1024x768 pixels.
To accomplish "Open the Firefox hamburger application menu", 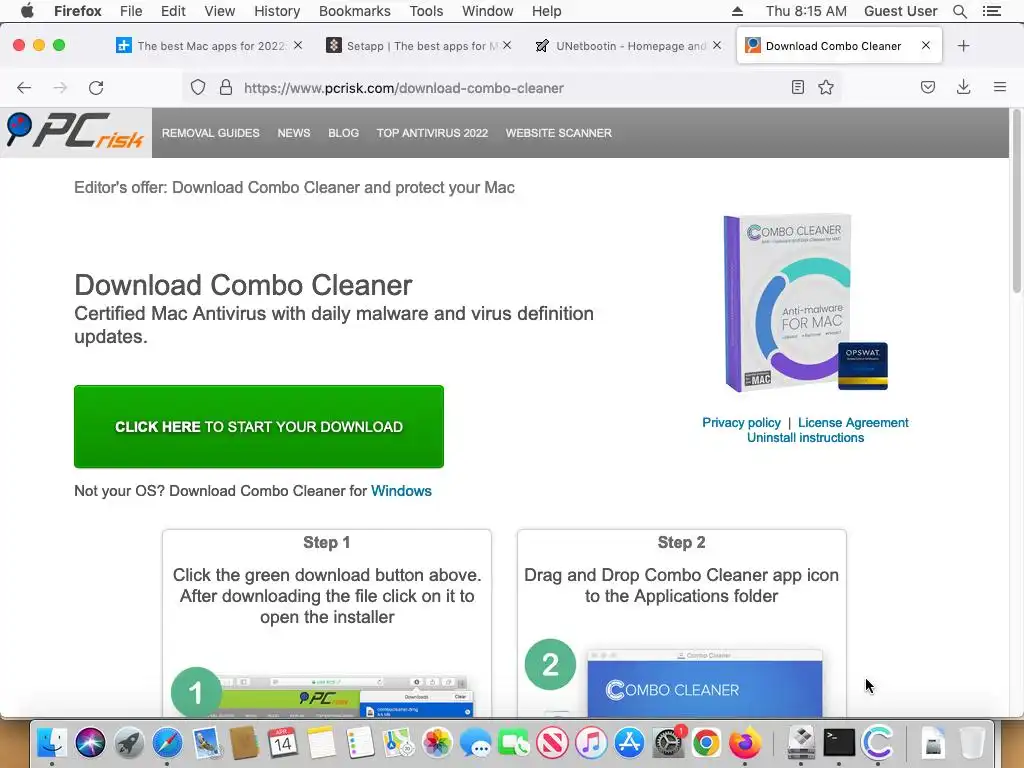I will (x=1000, y=87).
